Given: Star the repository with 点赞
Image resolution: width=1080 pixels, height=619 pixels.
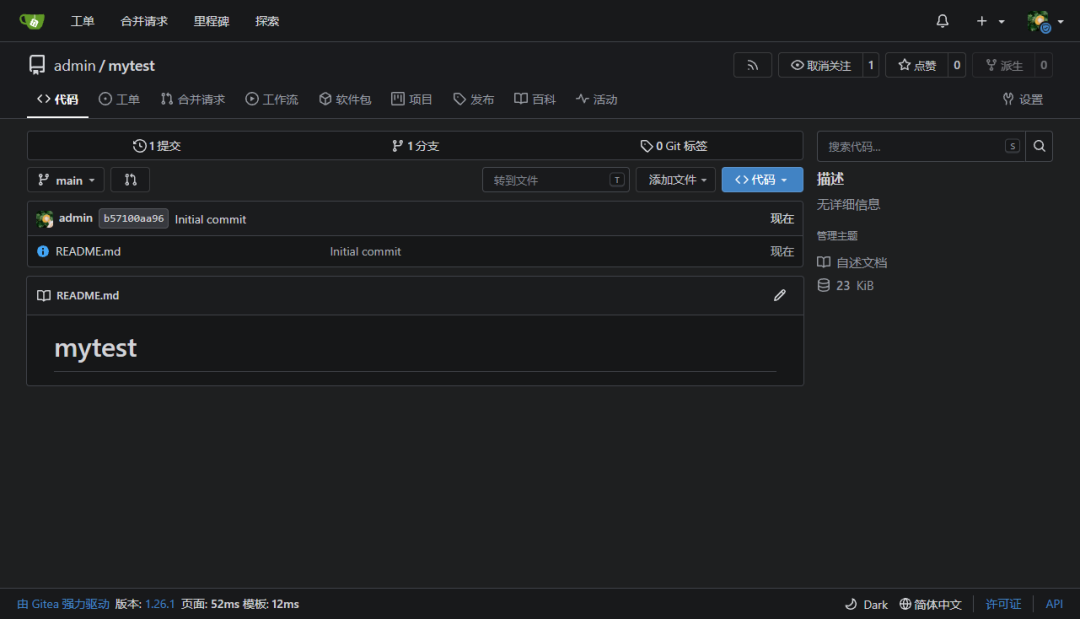Looking at the screenshot, I should 917,65.
